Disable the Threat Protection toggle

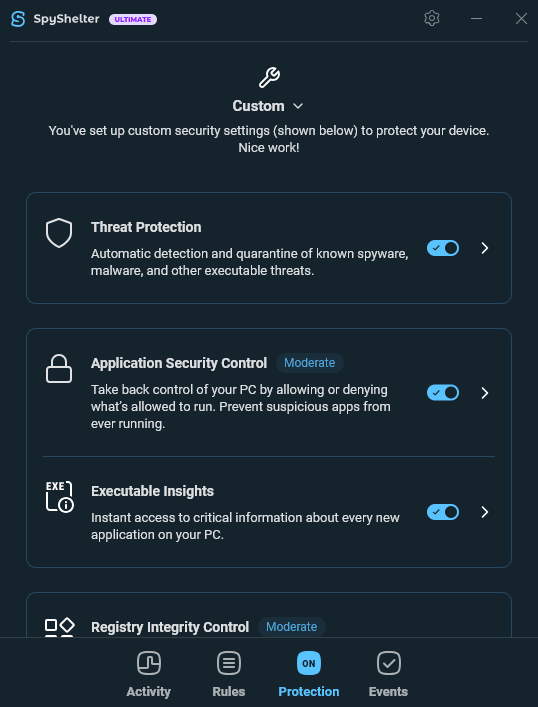pyautogui.click(x=443, y=248)
